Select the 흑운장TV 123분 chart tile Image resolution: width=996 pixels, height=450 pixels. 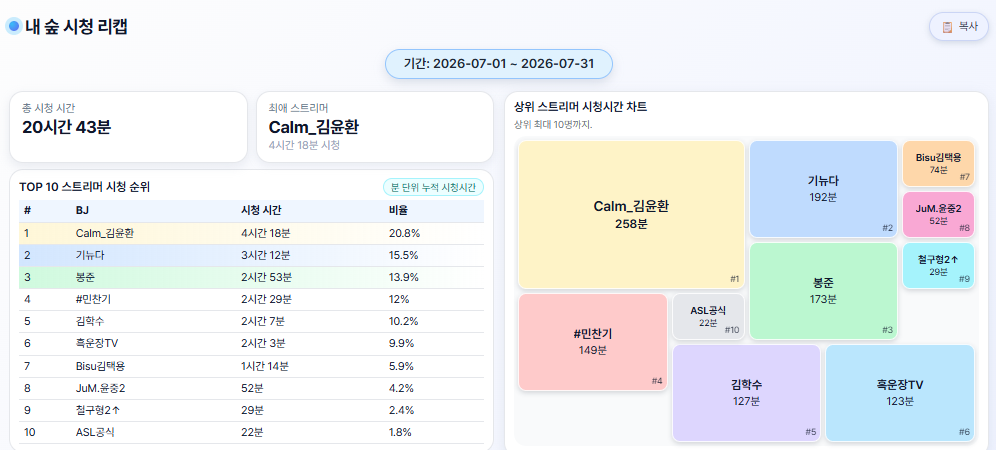click(900, 393)
